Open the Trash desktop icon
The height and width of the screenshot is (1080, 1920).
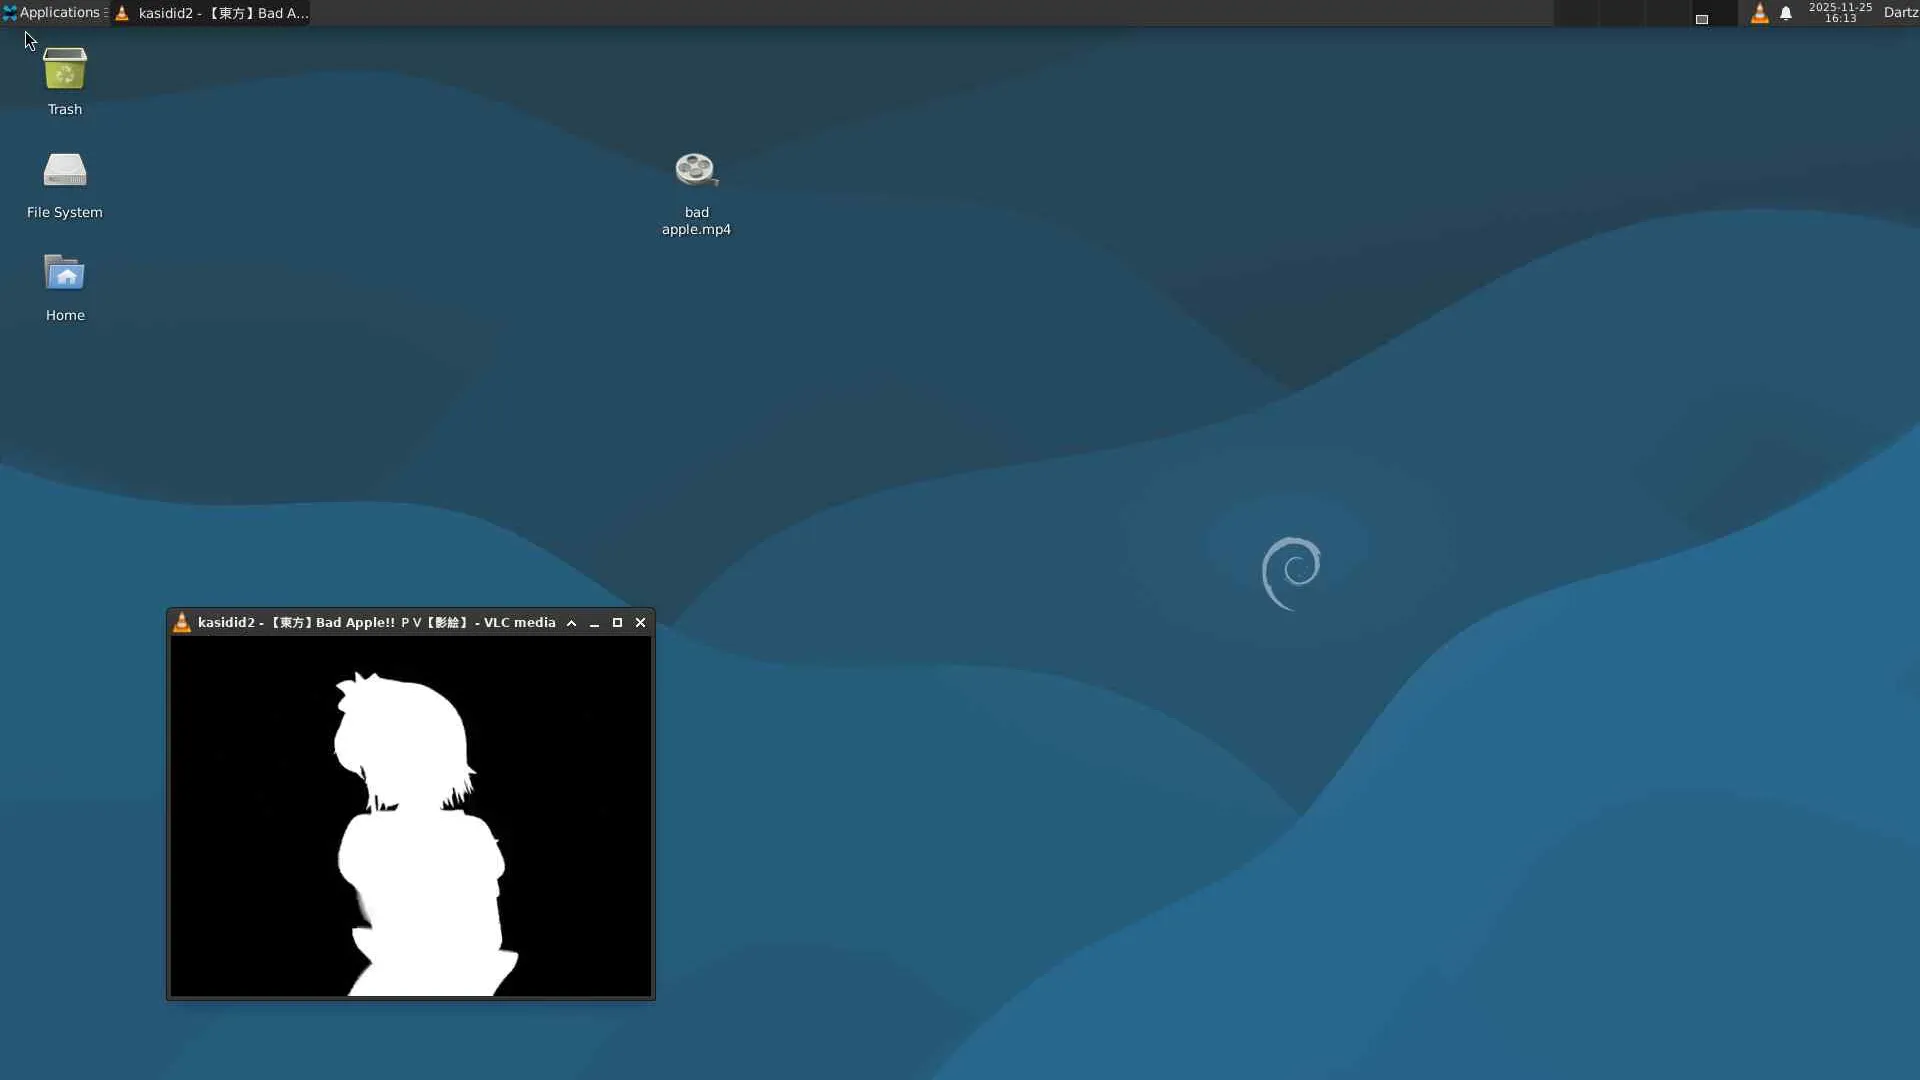pos(65,70)
